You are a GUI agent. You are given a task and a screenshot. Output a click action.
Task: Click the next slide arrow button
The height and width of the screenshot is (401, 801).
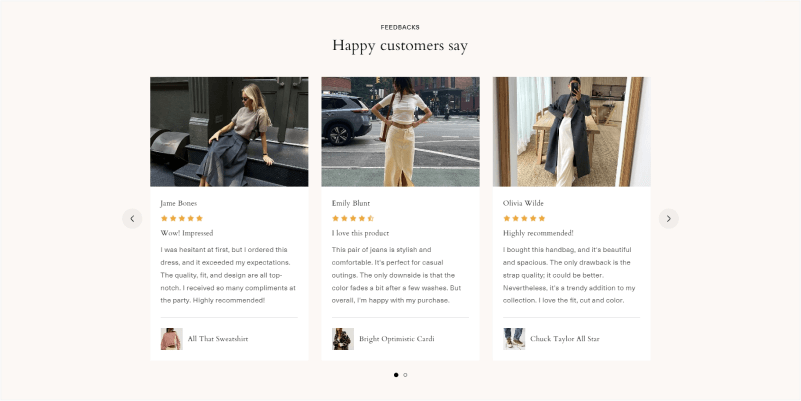[x=669, y=218]
